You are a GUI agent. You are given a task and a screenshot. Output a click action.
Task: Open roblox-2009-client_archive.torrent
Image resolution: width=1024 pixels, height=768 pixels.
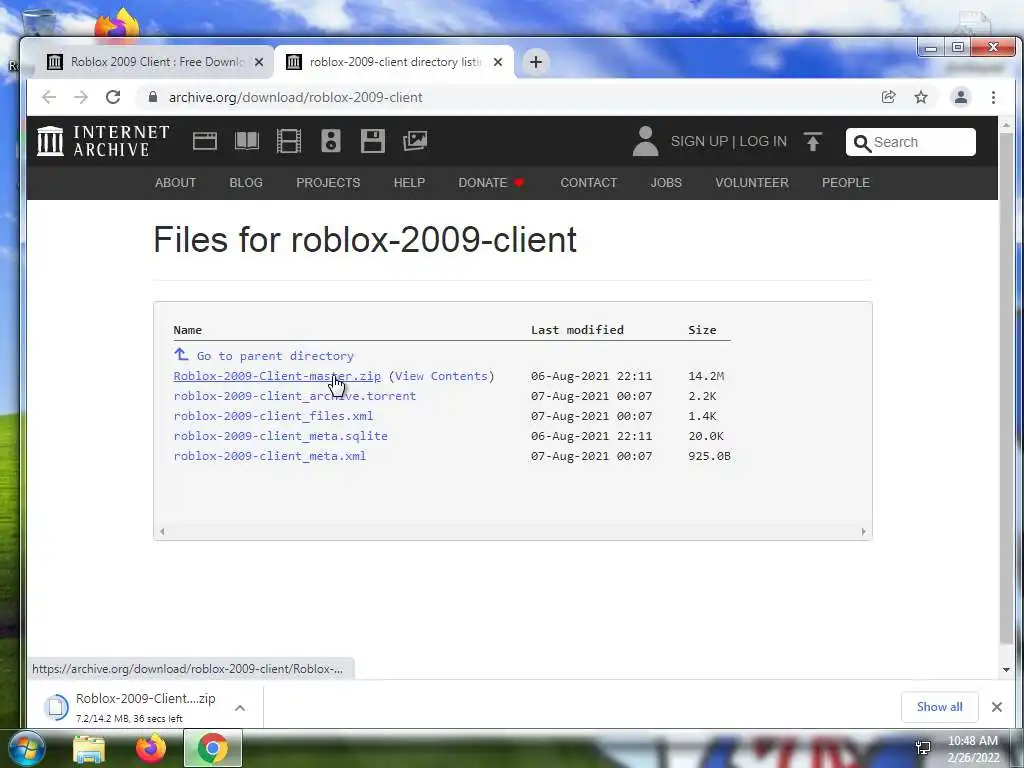pyautogui.click(x=295, y=396)
